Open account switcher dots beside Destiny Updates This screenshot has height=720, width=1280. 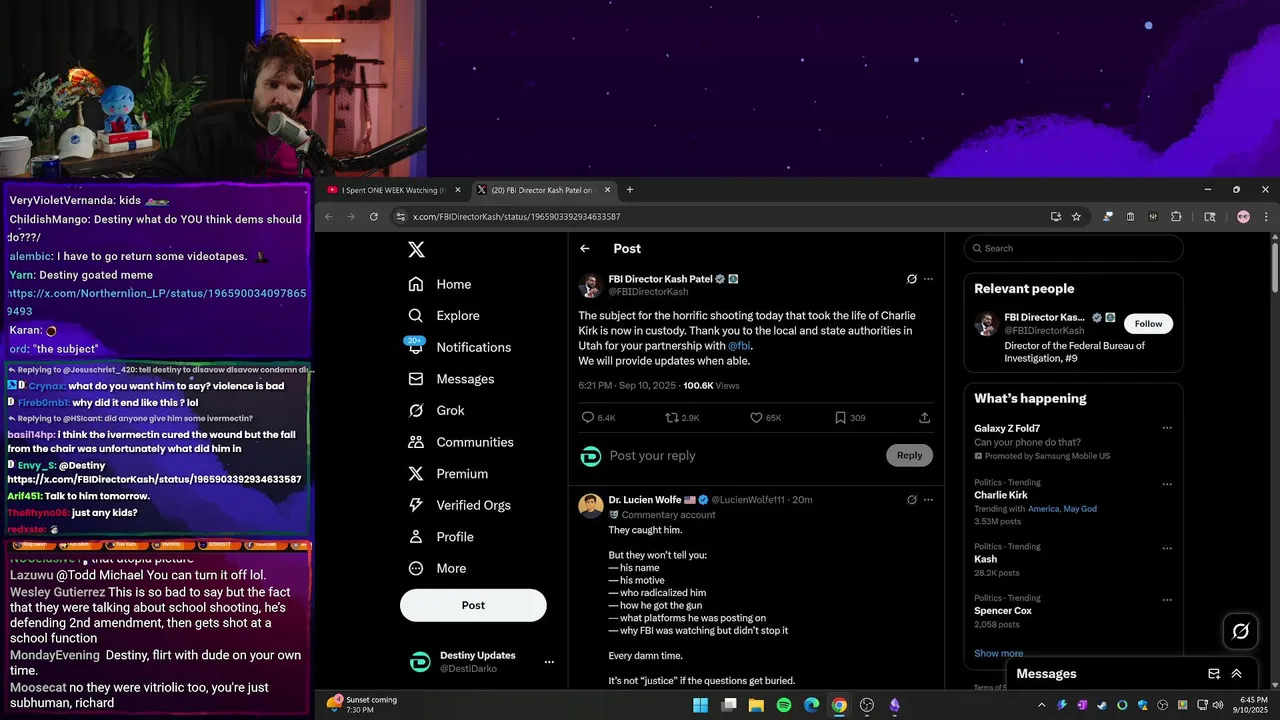pos(548,662)
